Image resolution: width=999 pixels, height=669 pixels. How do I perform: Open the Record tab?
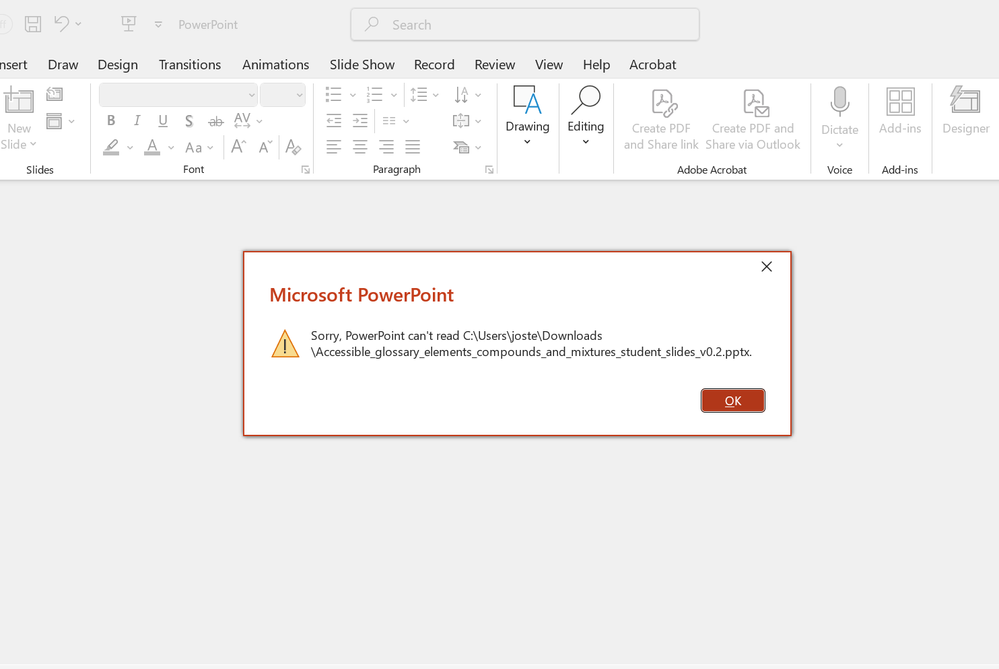point(435,64)
